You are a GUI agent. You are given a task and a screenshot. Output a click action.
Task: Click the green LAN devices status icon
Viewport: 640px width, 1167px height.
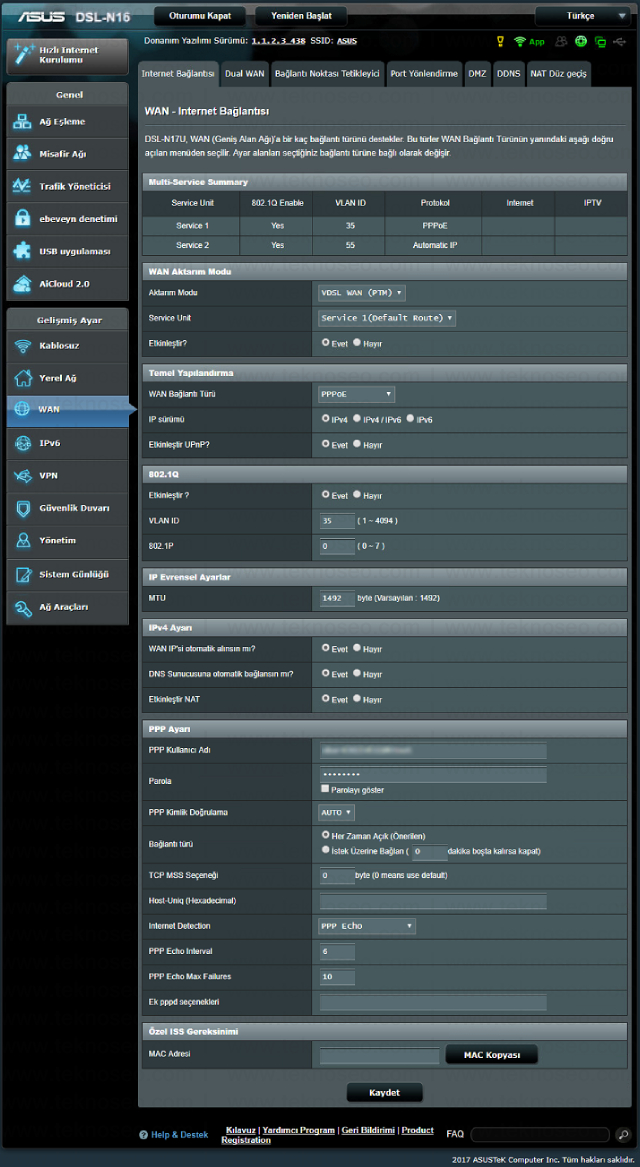click(x=600, y=42)
